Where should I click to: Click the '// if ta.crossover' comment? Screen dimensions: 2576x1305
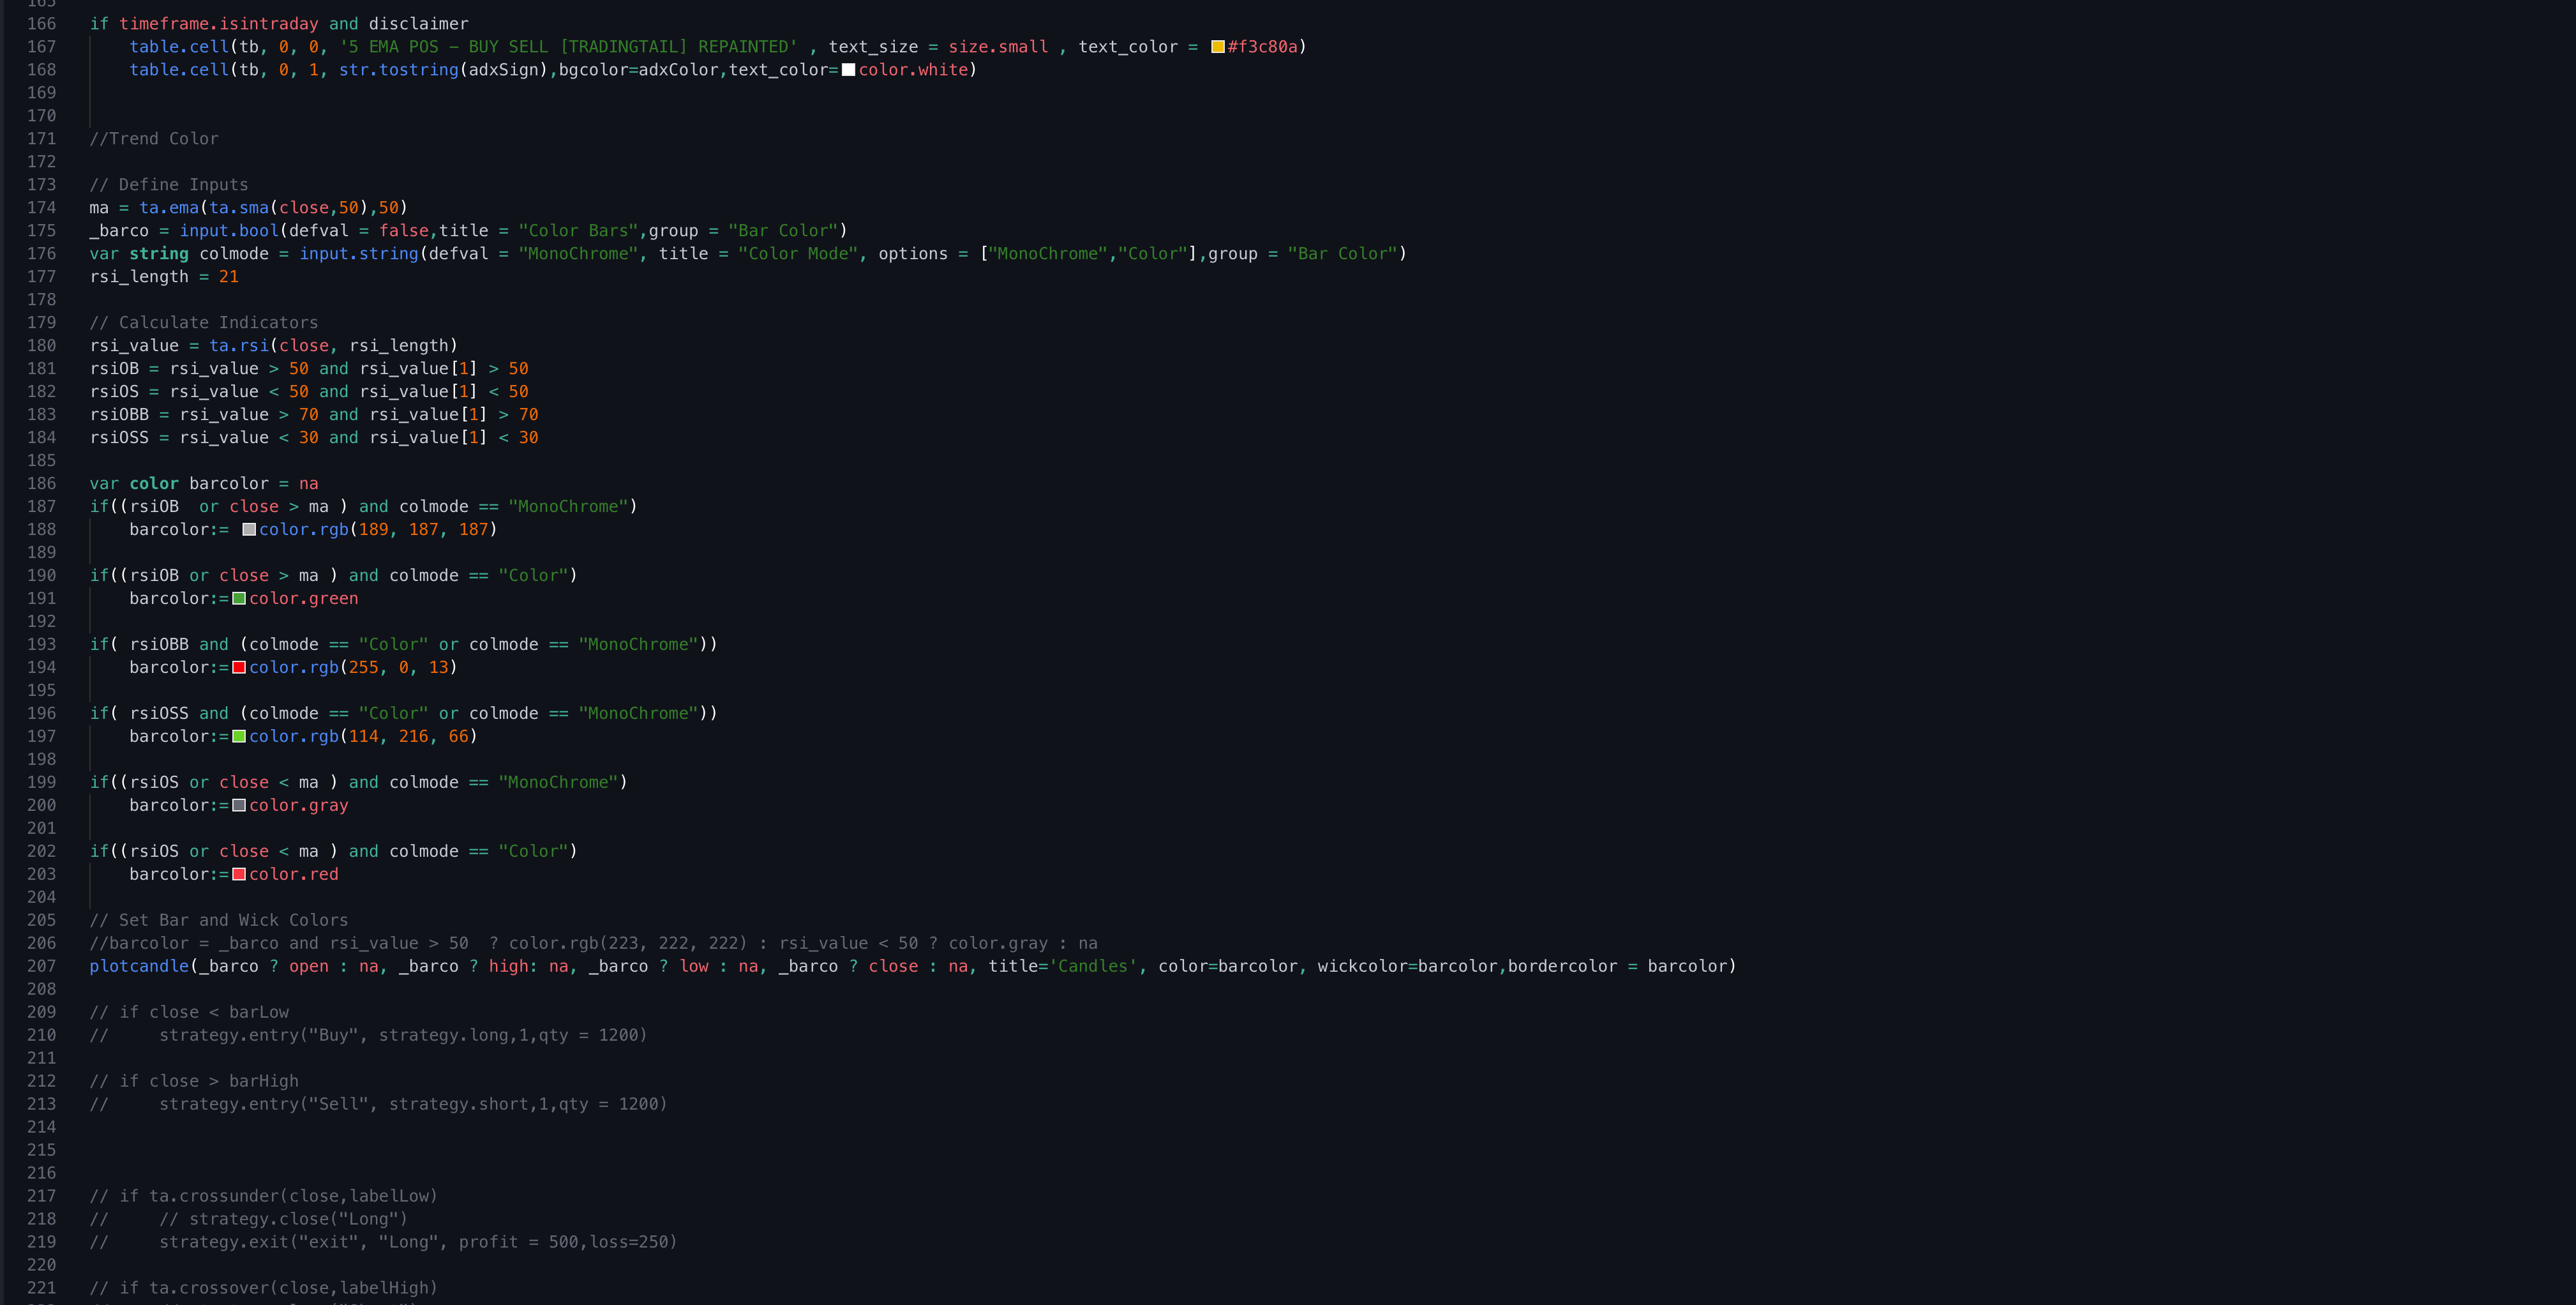(264, 1288)
